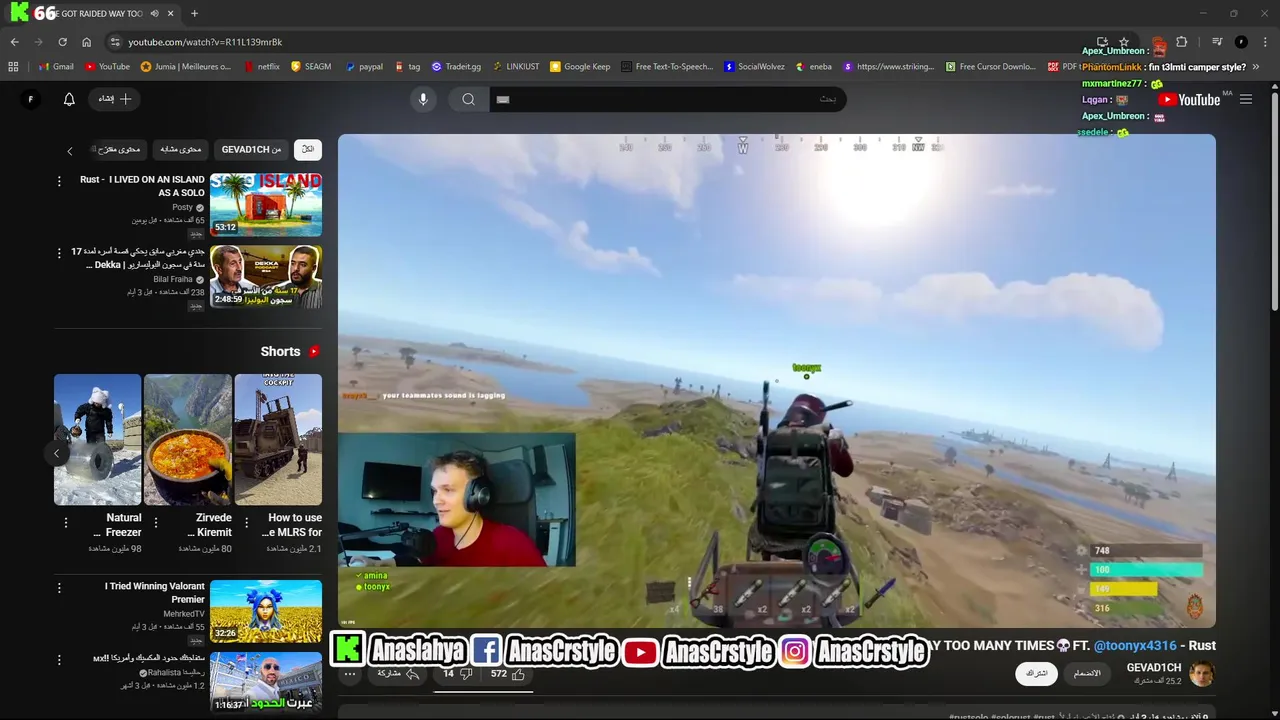Image resolution: width=1280 pixels, height=720 pixels.
Task: Open the ISLAND video thumbnail
Action: [266, 205]
